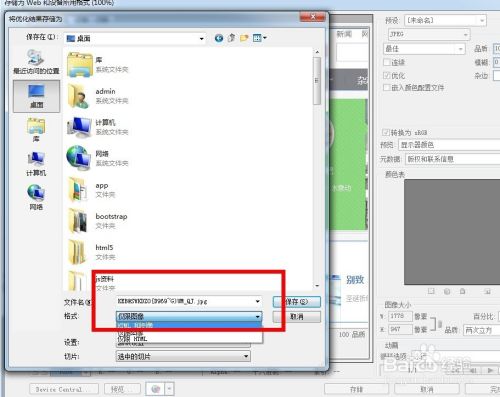This screenshot has height=397, width=500.
Task: Click the image width field showing 1778
Action: tap(400, 316)
